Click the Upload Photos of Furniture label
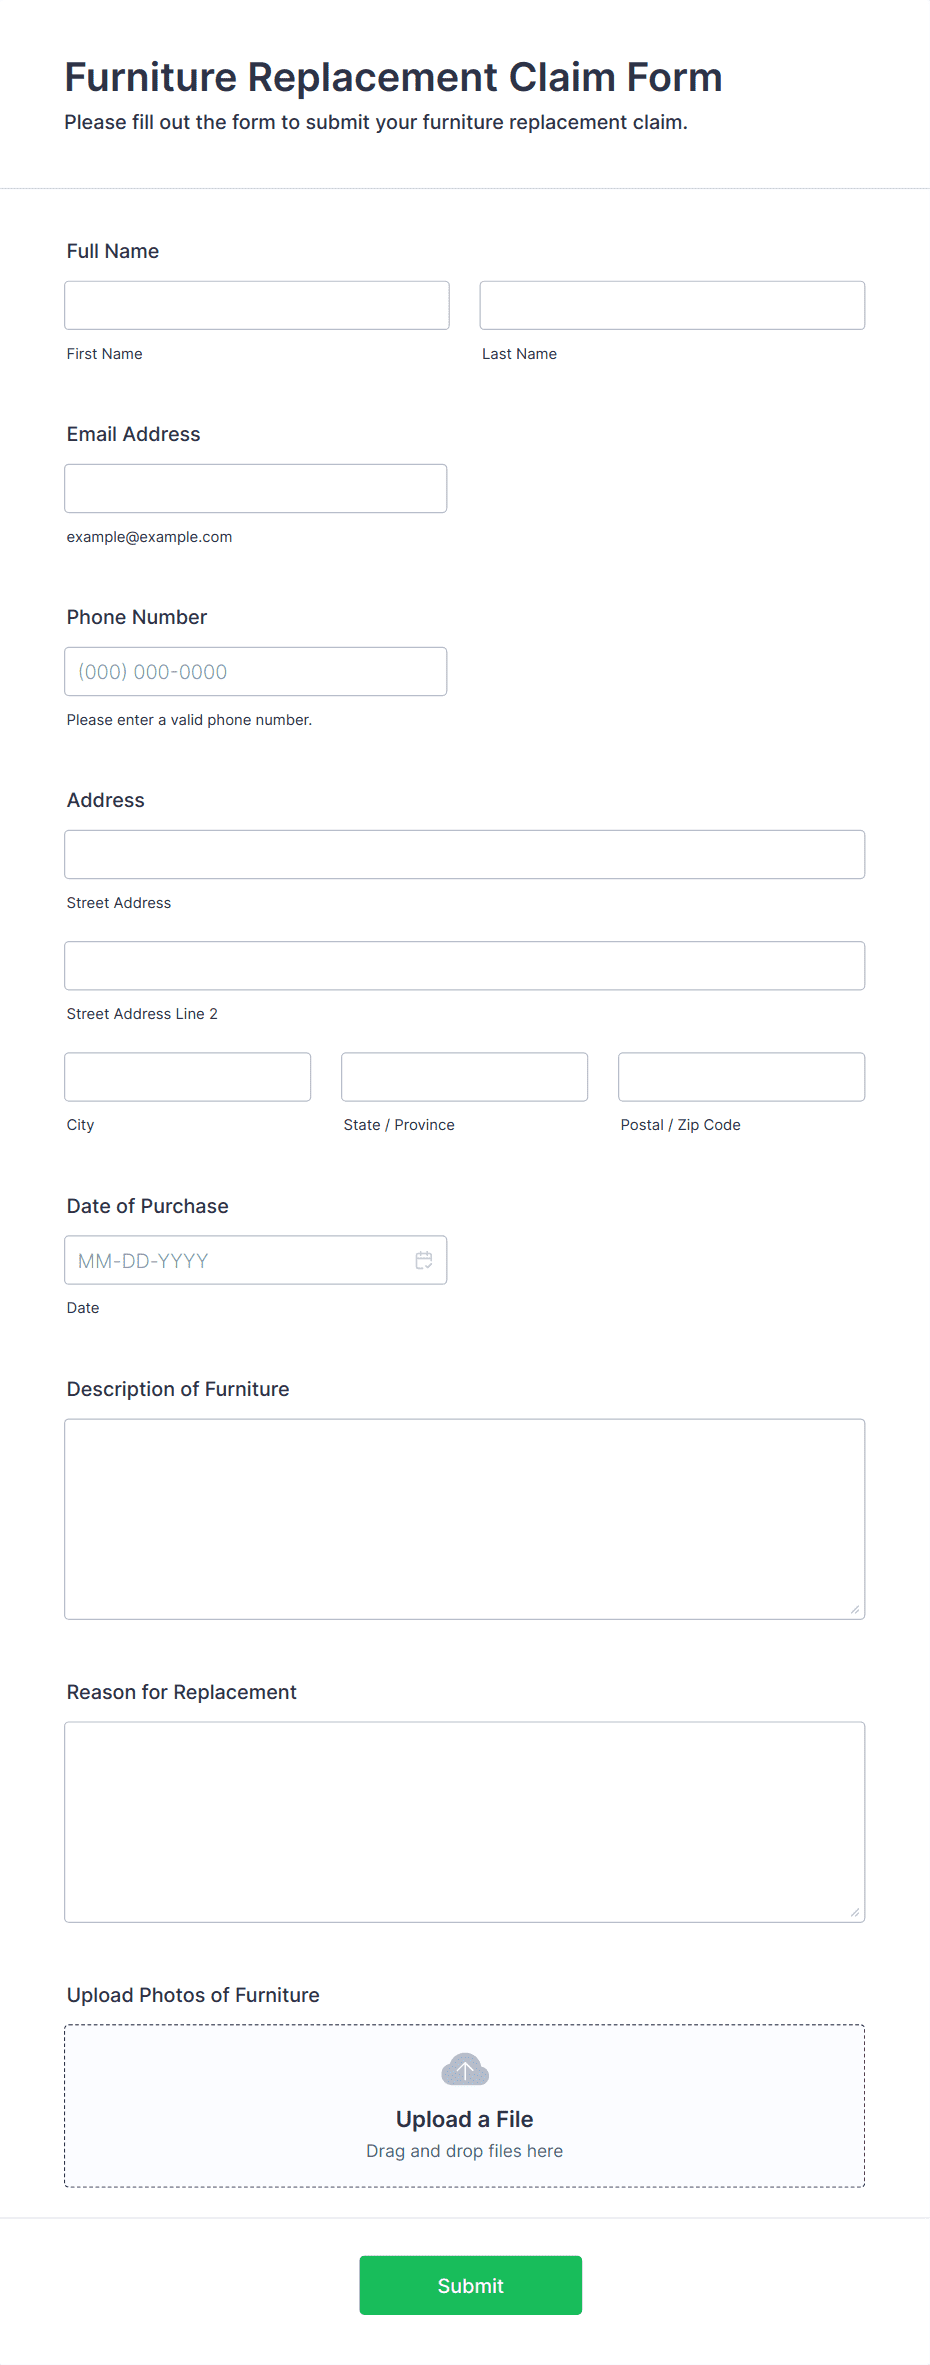 [x=193, y=1995]
